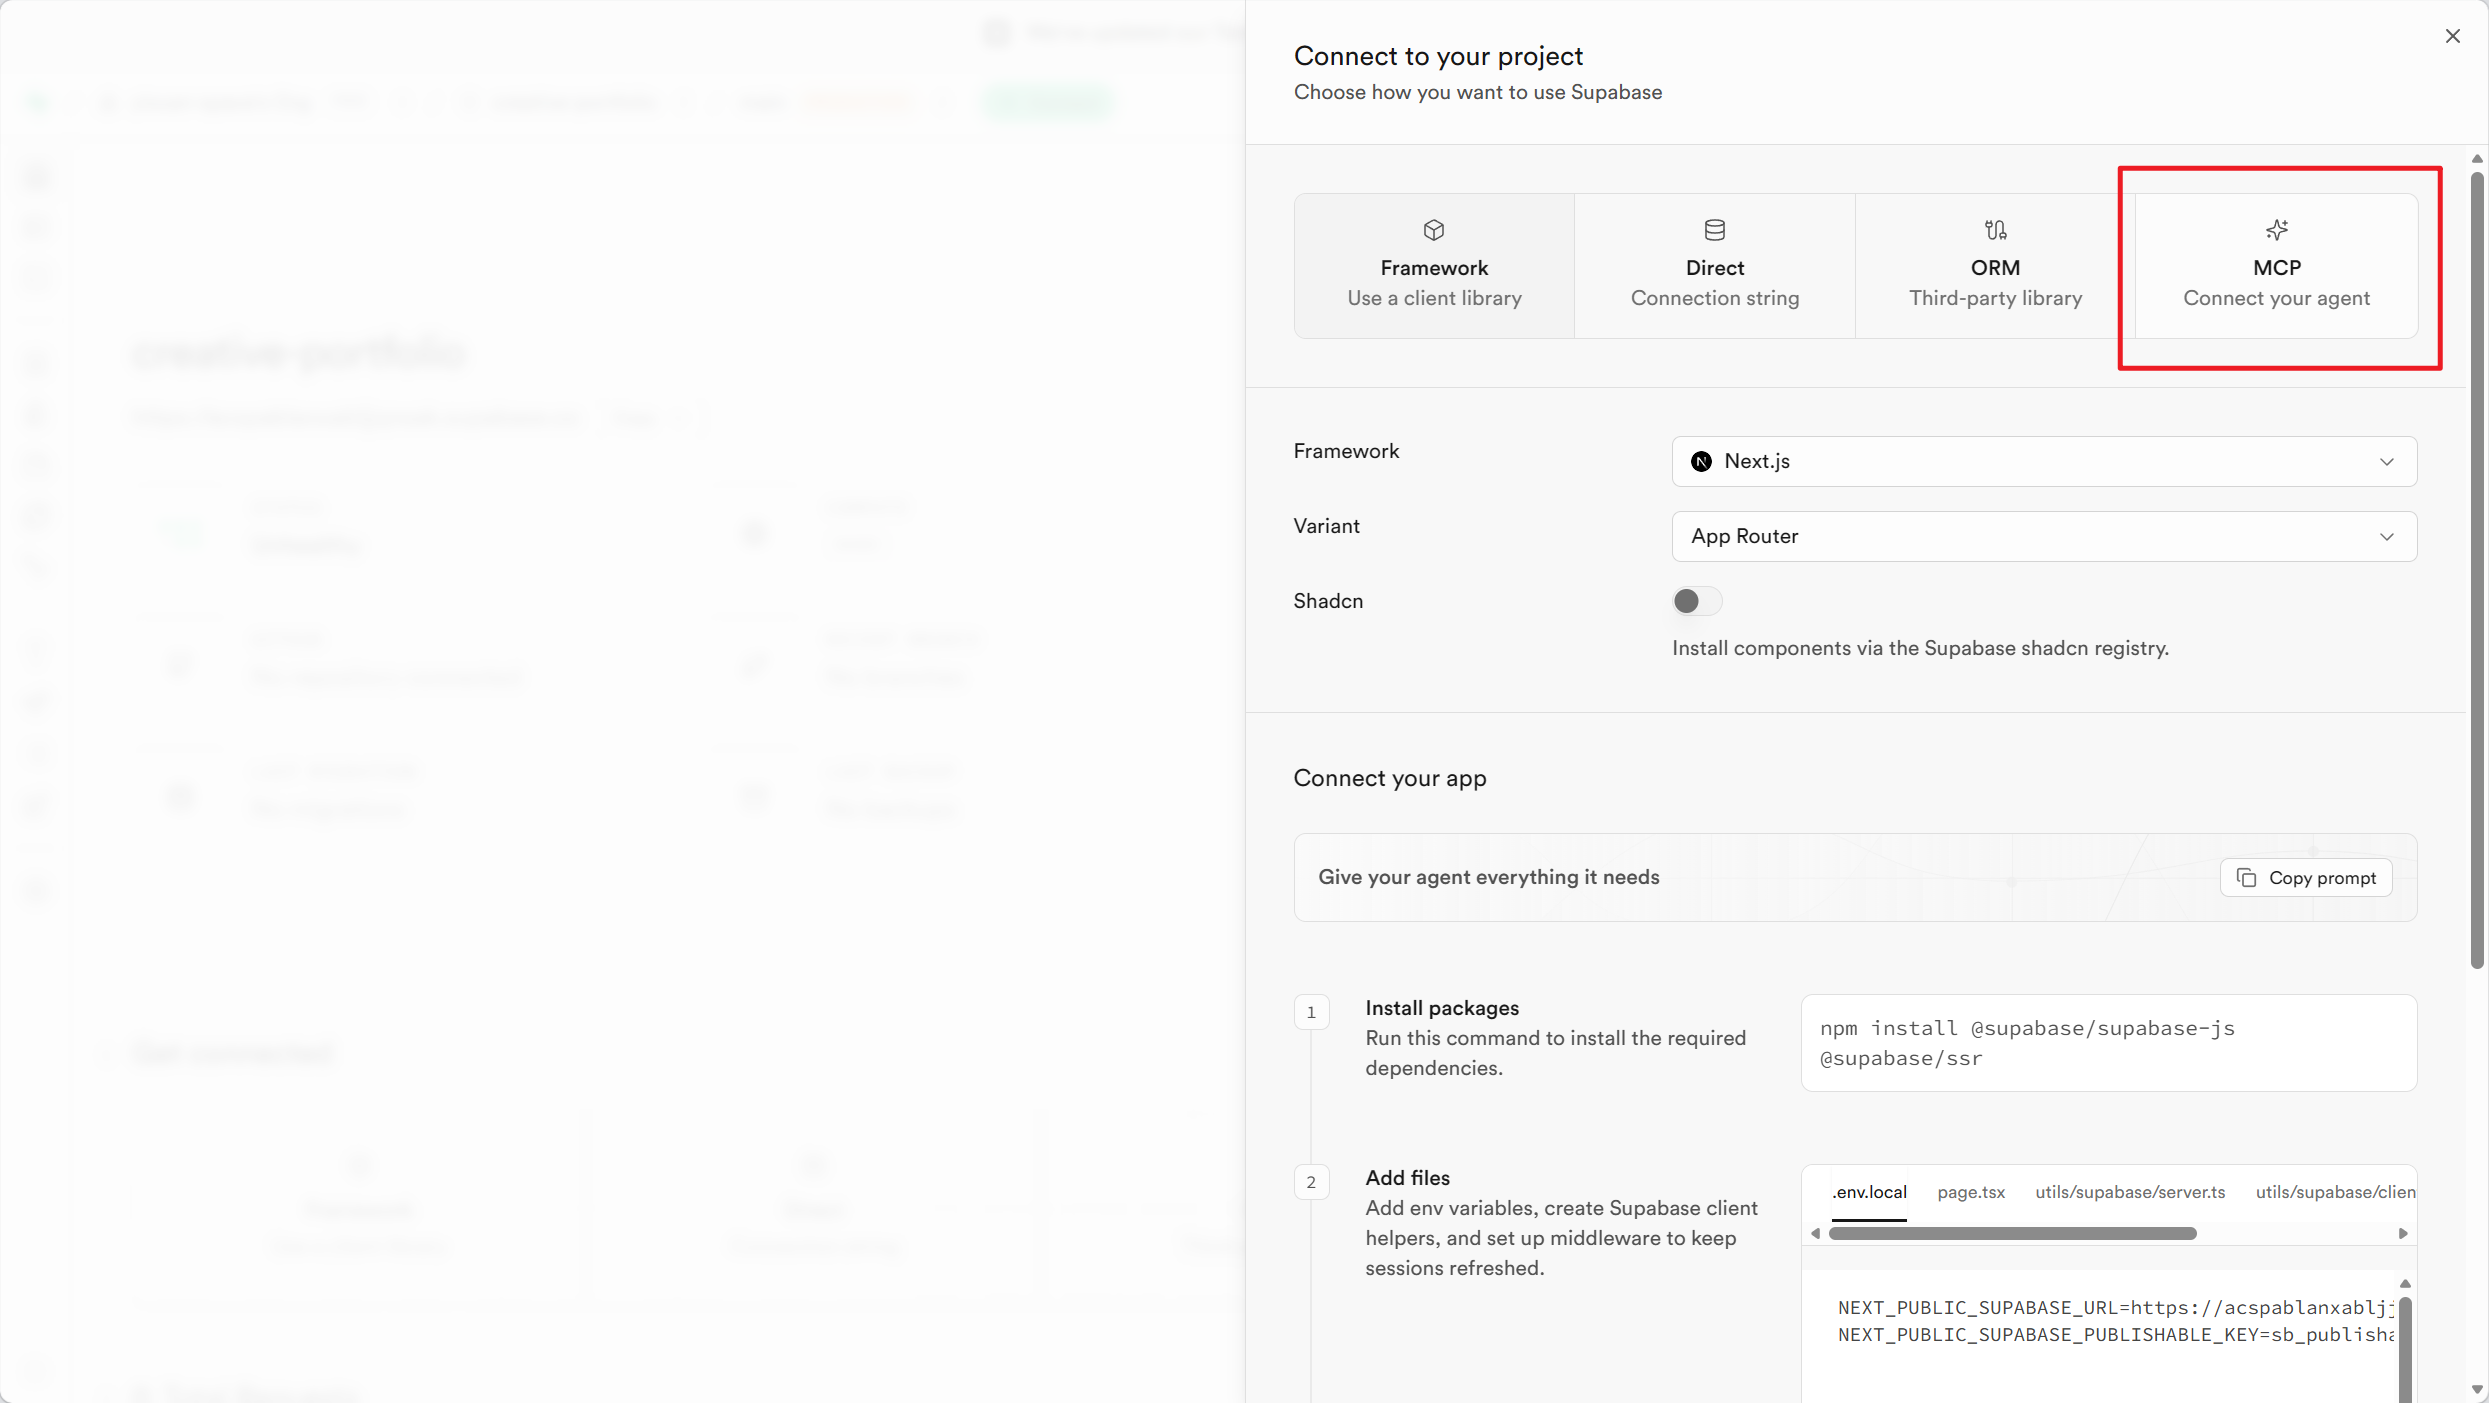Click the copy icon beside Copy prompt

coord(2246,877)
